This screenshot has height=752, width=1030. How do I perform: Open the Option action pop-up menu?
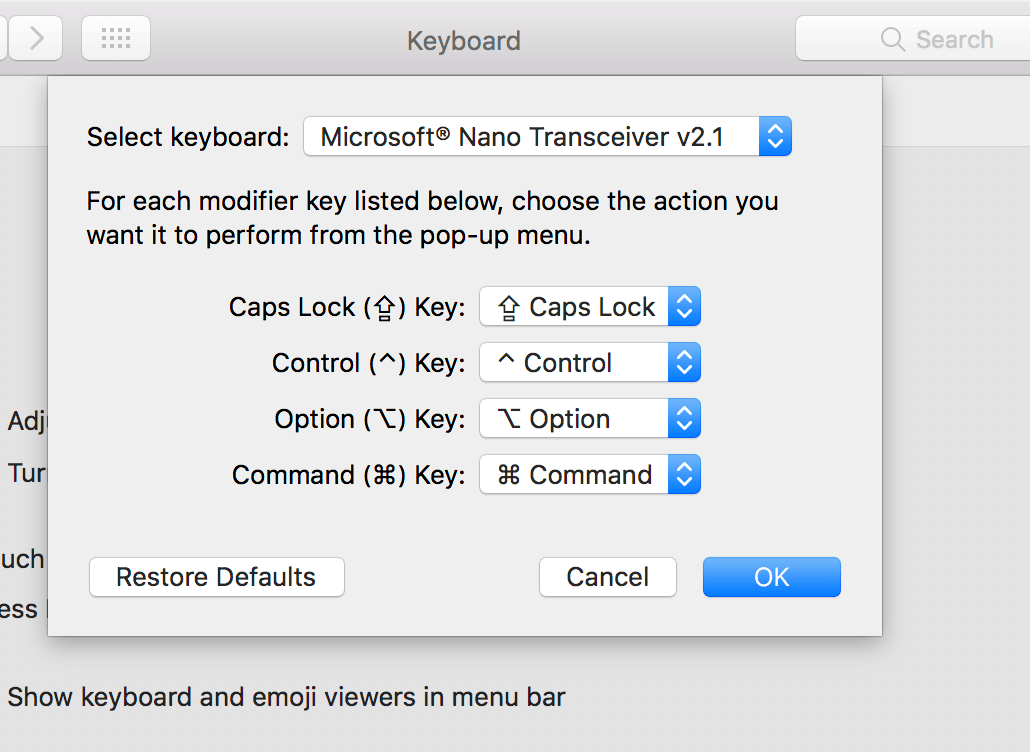[x=575, y=419]
